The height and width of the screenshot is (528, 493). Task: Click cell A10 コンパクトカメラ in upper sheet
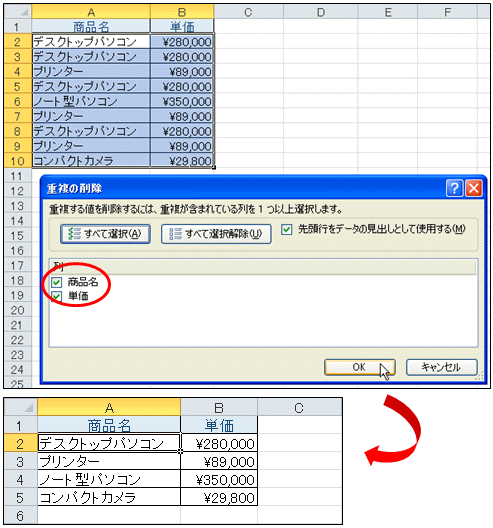[91, 161]
